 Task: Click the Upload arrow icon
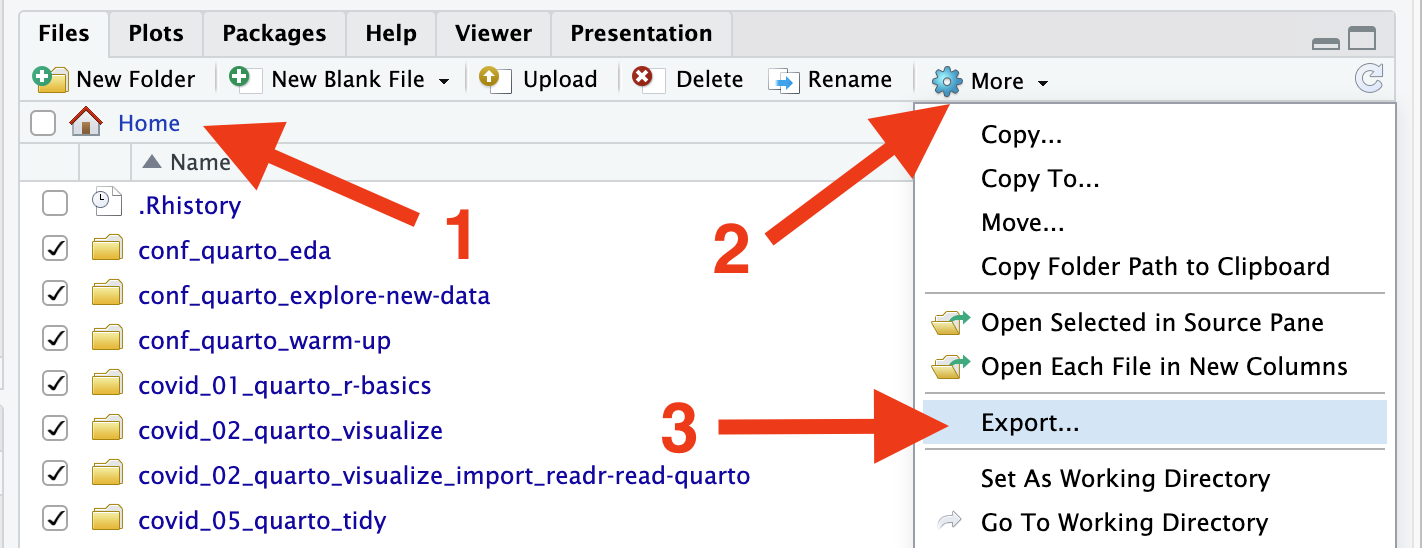coord(495,79)
